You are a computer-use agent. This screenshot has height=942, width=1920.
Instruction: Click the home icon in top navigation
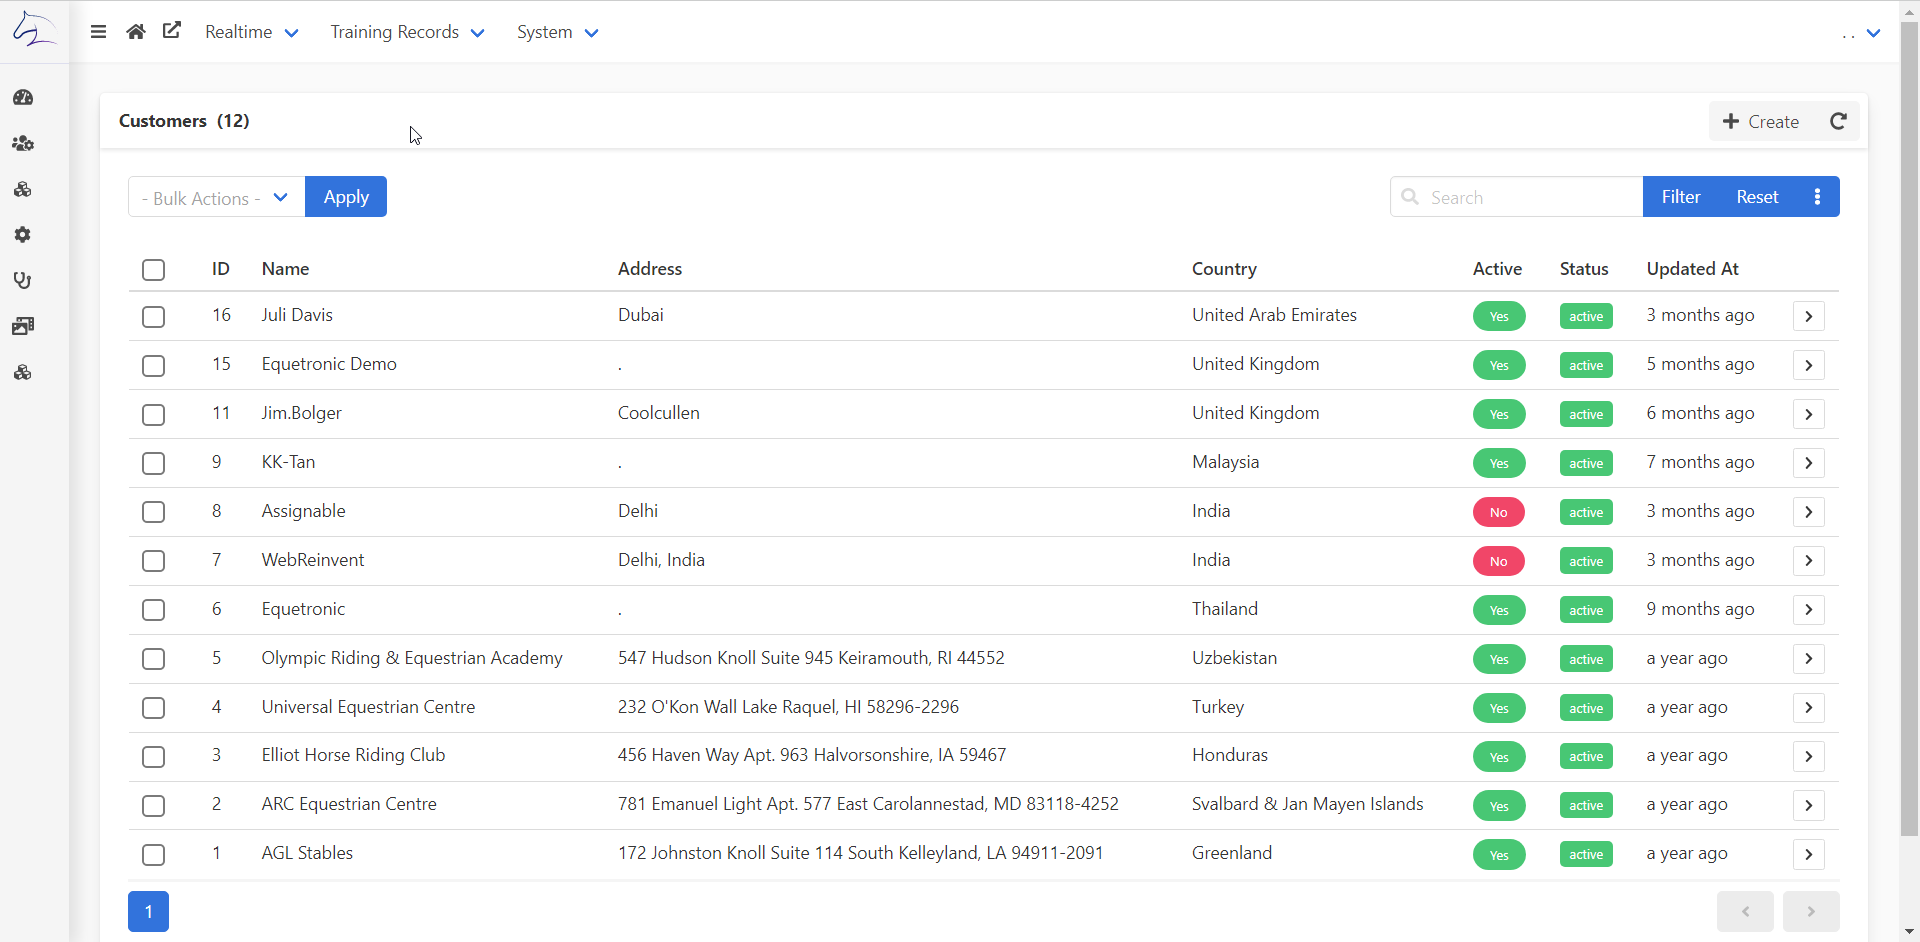(x=135, y=31)
